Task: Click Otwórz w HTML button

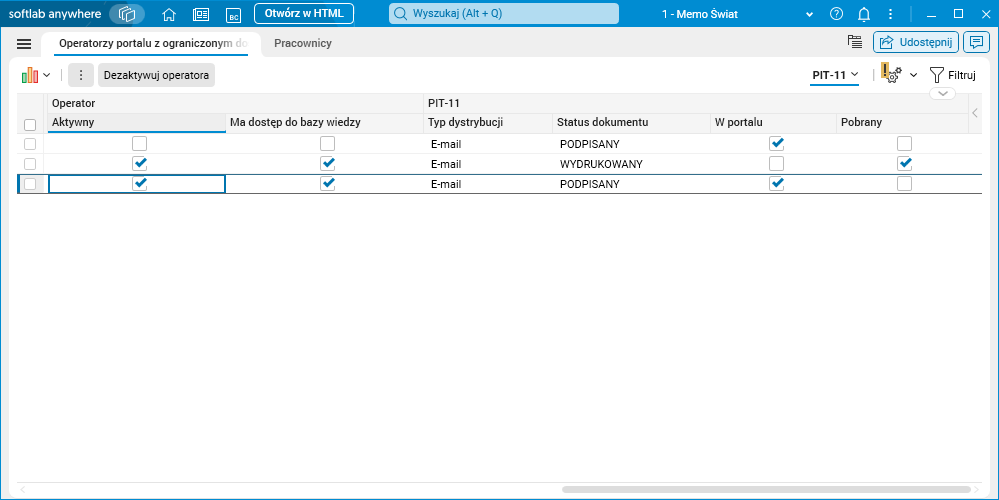Action: (x=304, y=13)
